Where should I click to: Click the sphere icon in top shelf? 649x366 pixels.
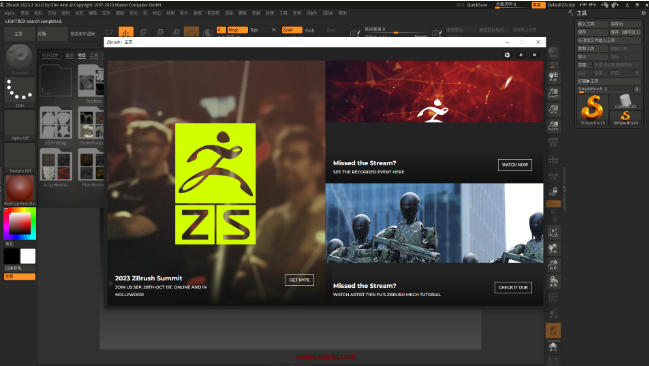(208, 33)
